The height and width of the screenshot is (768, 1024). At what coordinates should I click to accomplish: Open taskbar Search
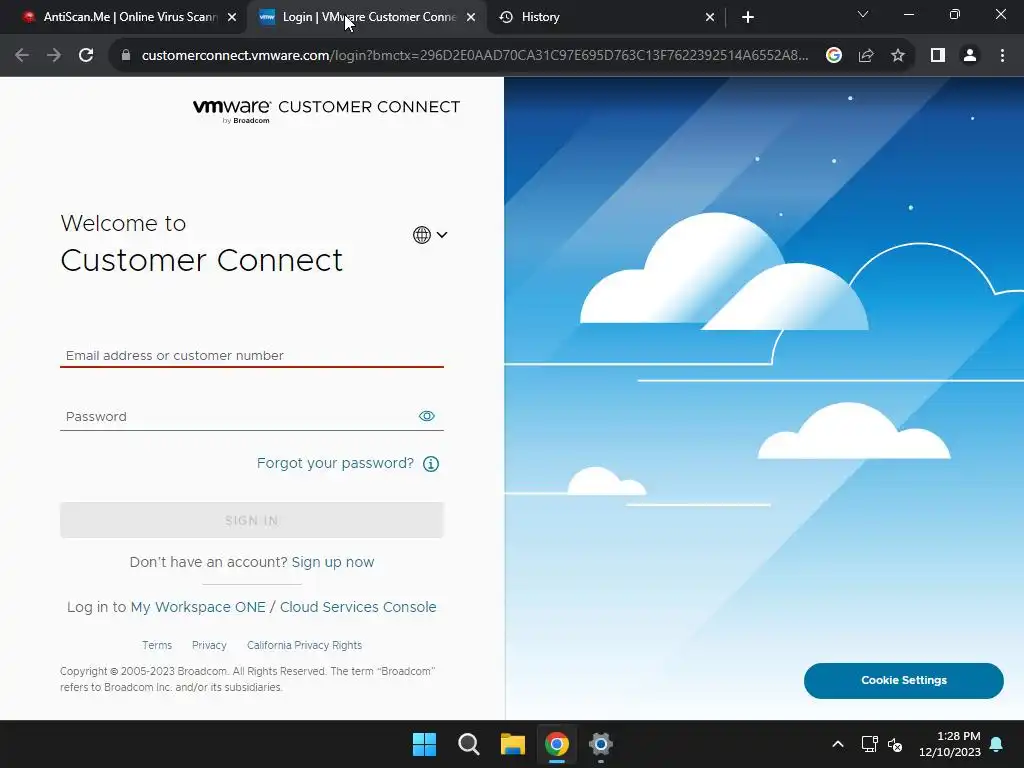coord(469,744)
